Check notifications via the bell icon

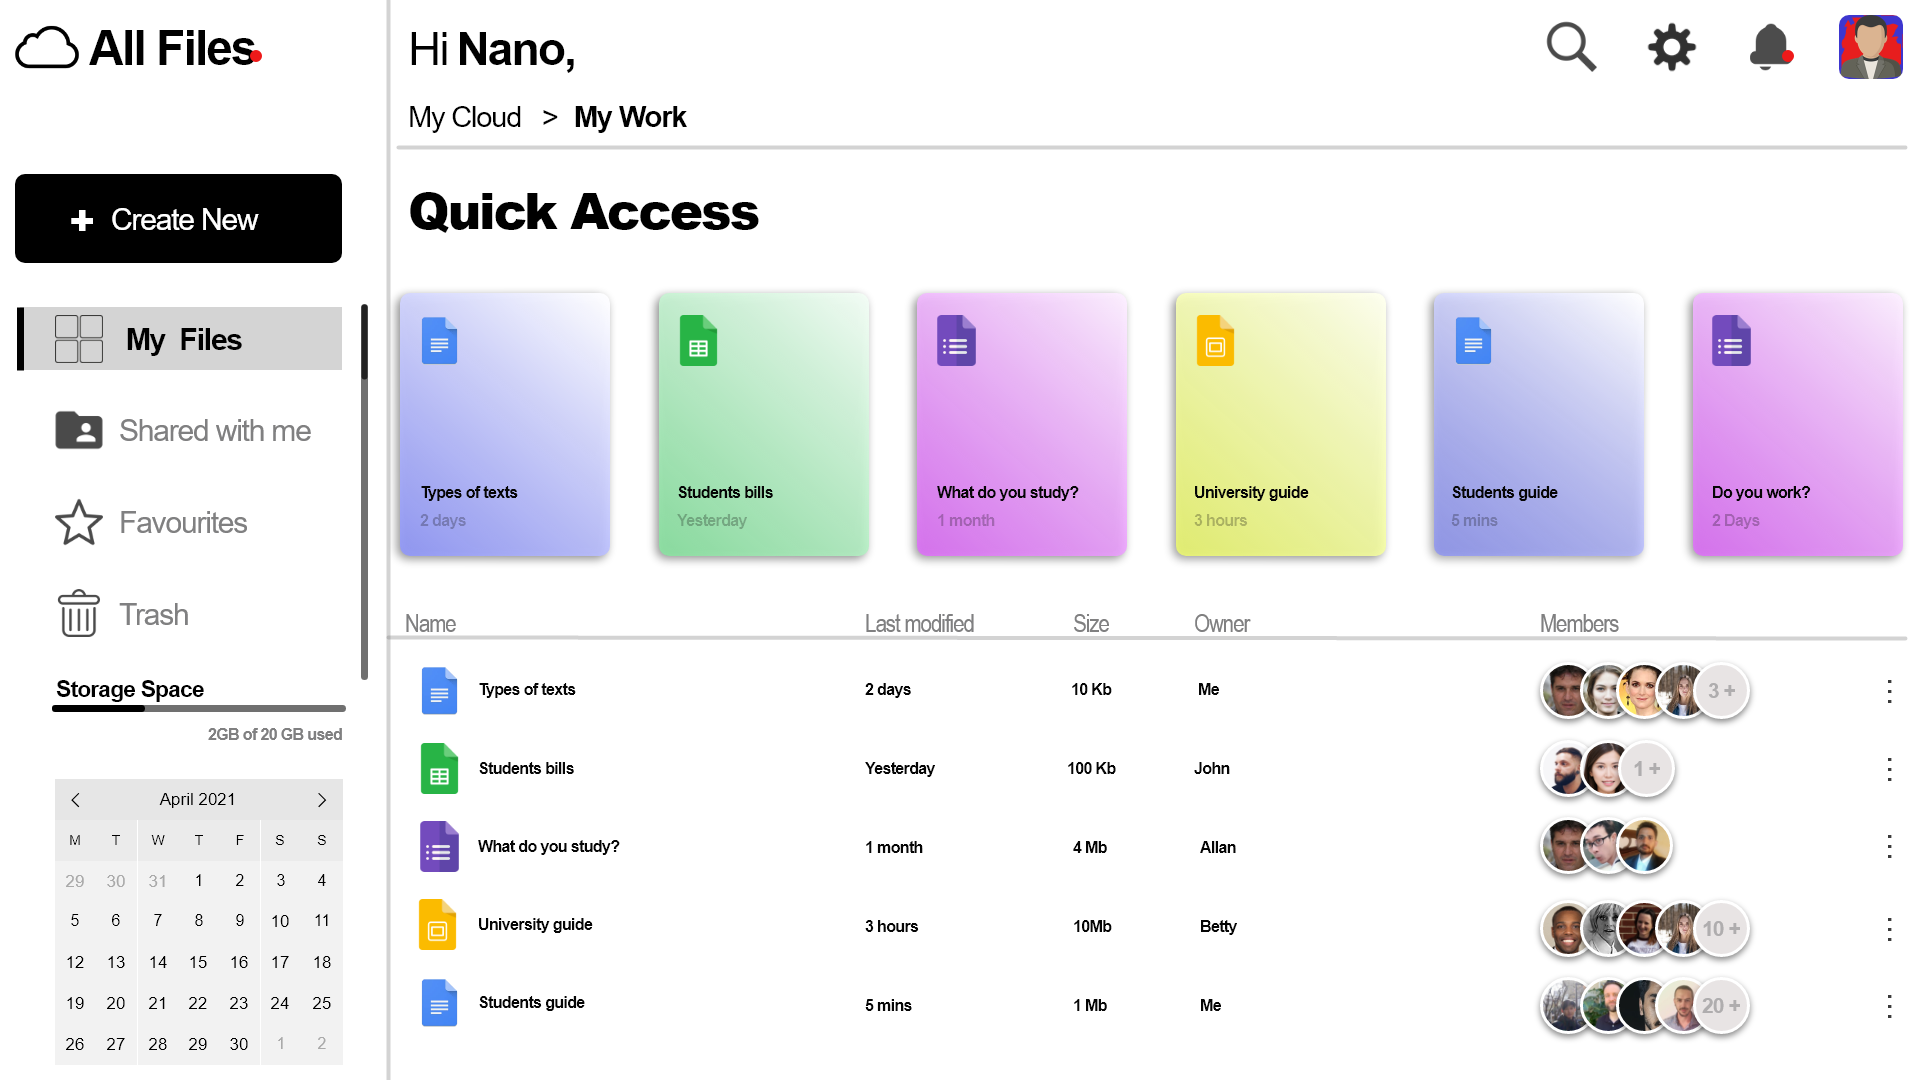pyautogui.click(x=1768, y=46)
